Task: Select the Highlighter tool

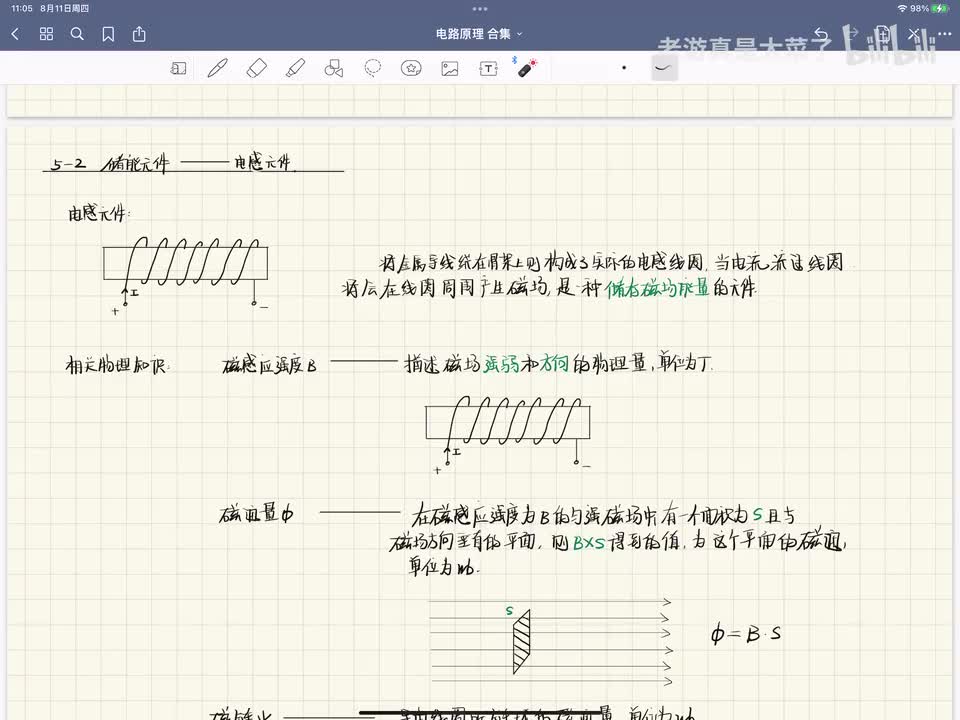Action: tap(295, 68)
